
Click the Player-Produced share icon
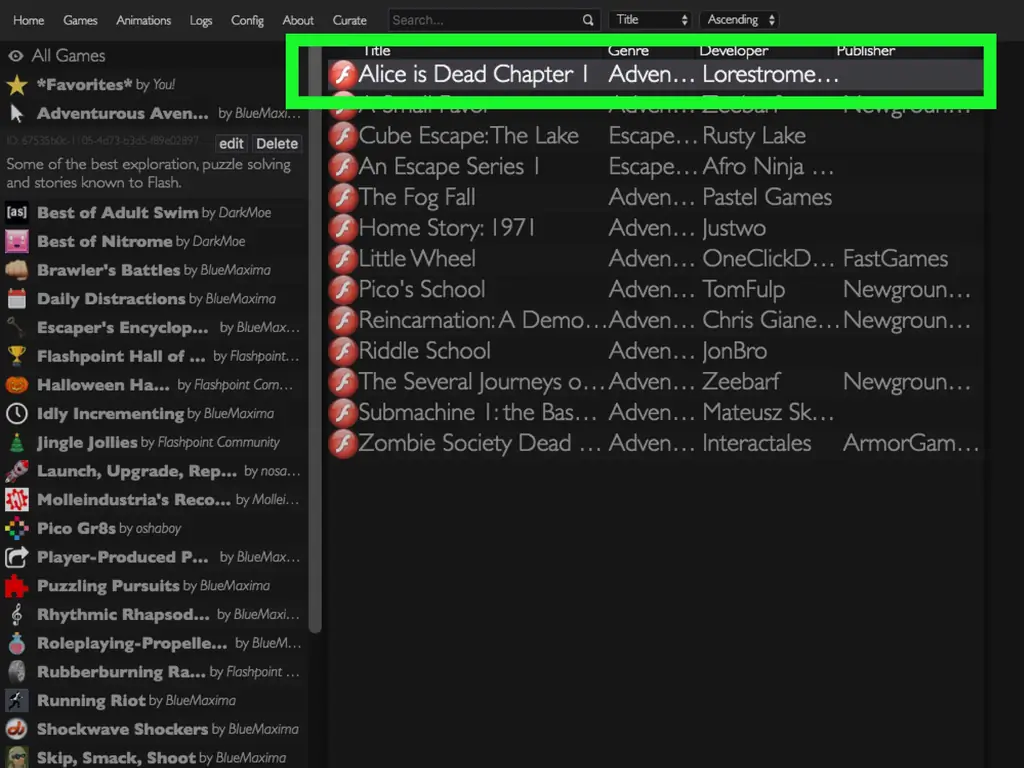(17, 557)
